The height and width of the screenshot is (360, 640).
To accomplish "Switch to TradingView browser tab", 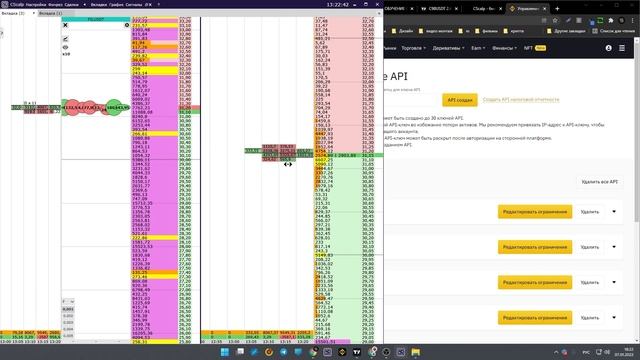I will coord(440,9).
